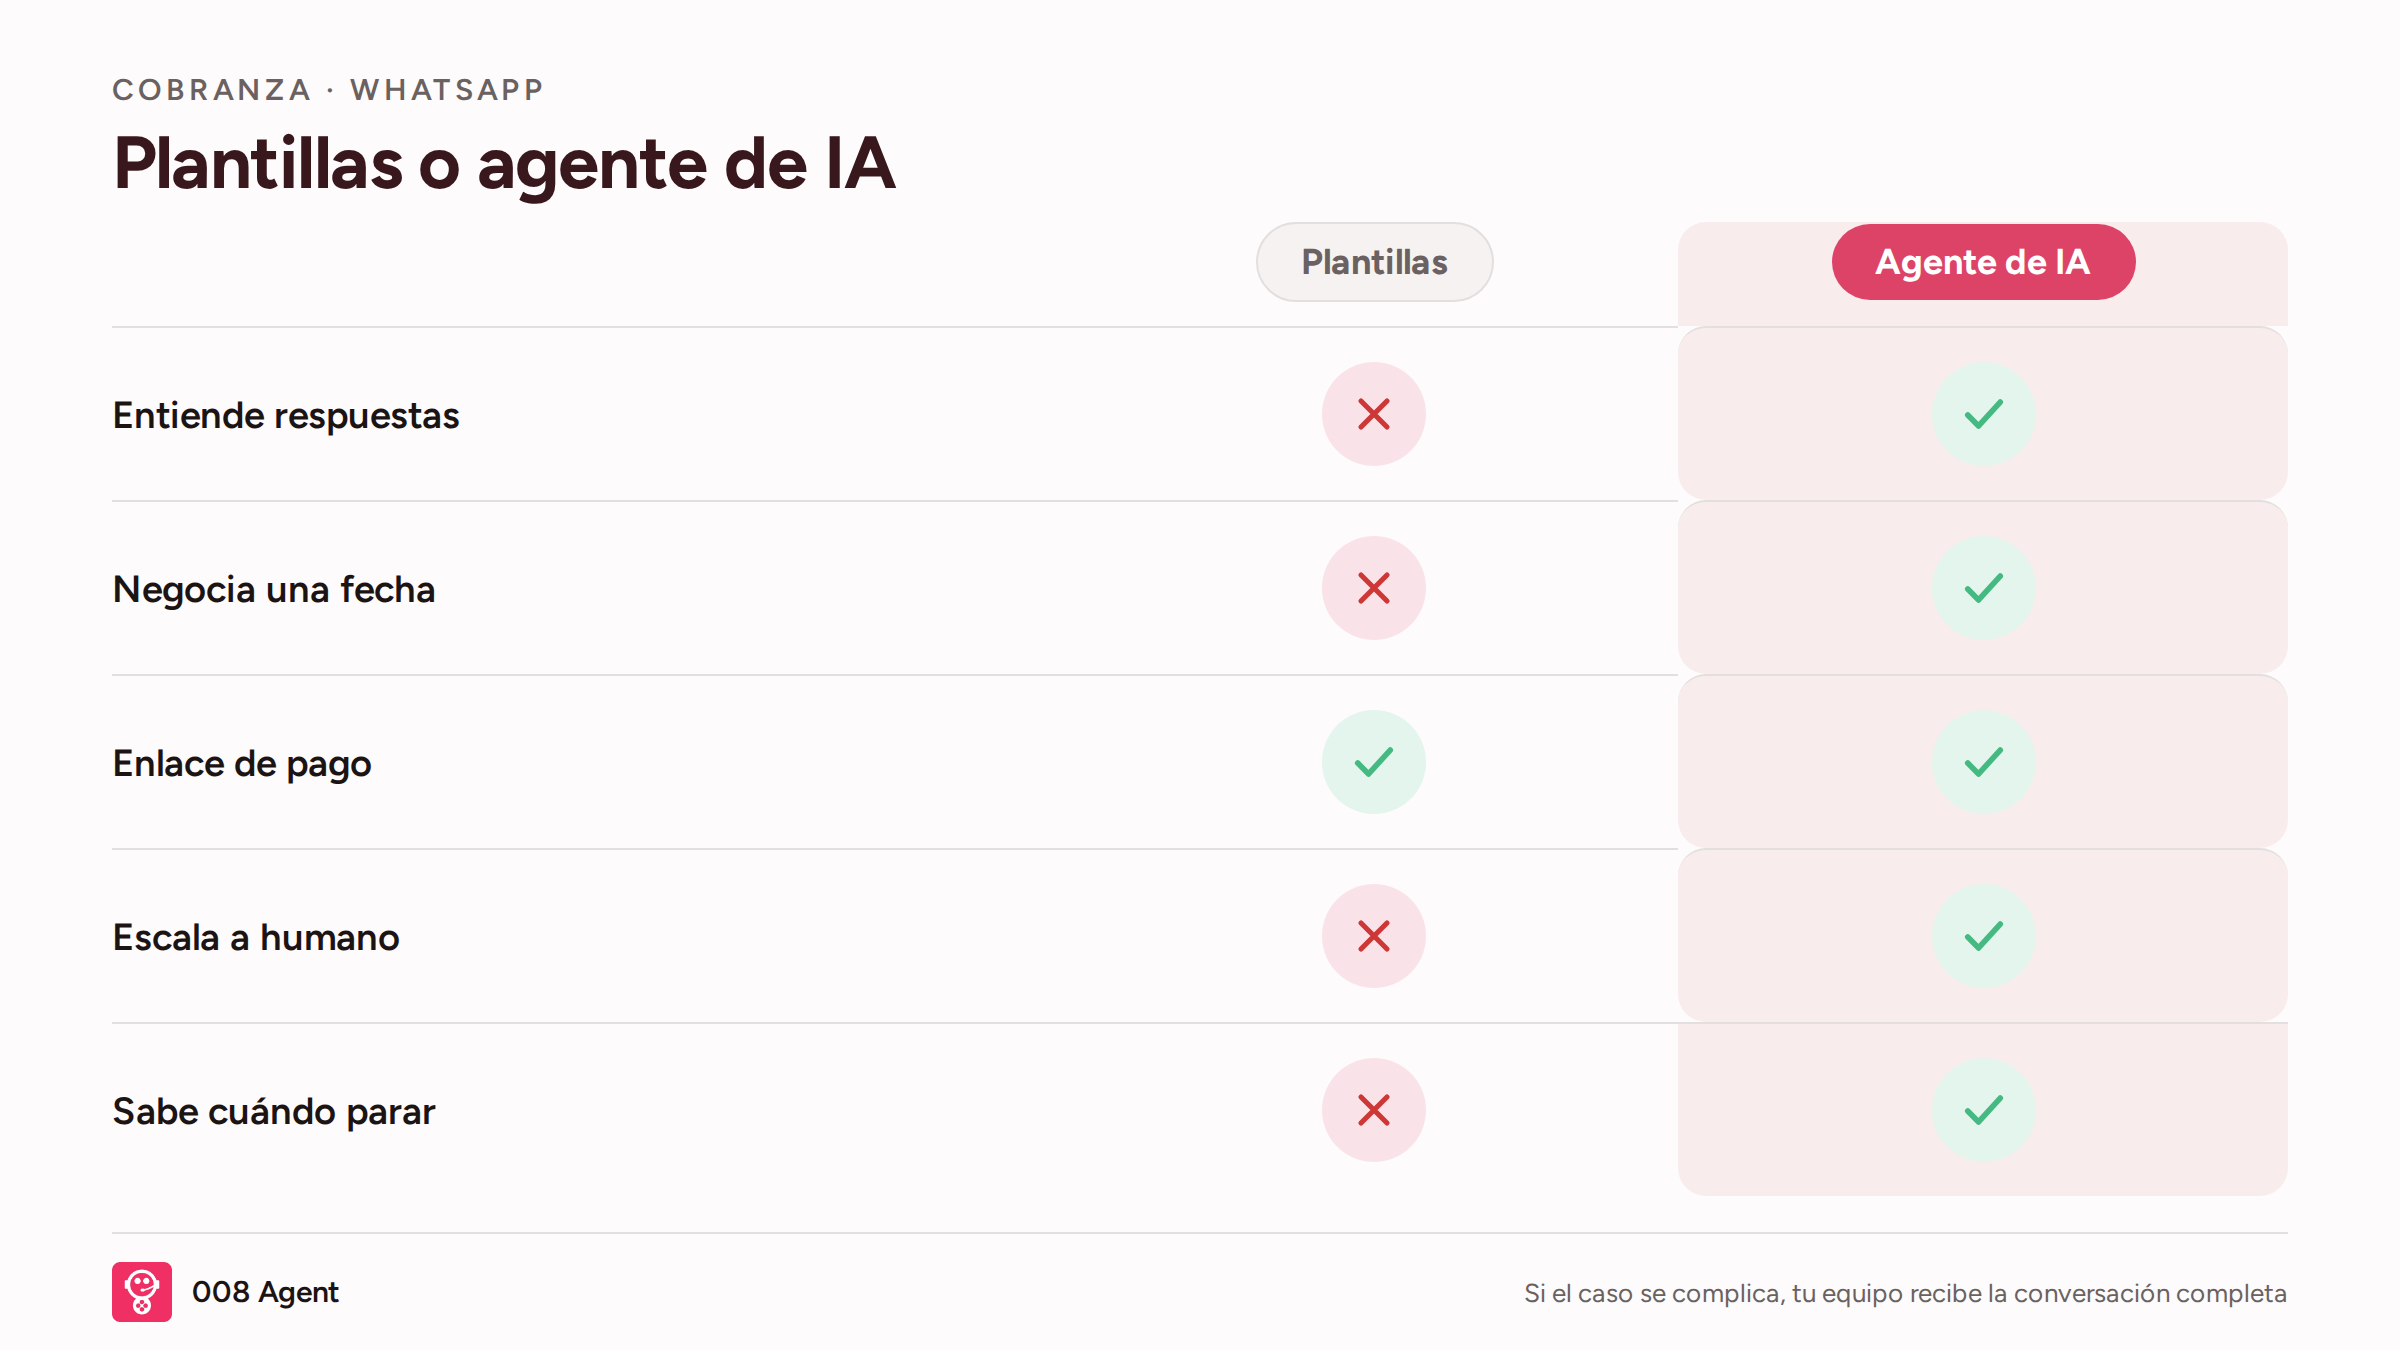
Task: Click the green check for Escala a humano under Agente de IA
Action: click(x=1983, y=936)
